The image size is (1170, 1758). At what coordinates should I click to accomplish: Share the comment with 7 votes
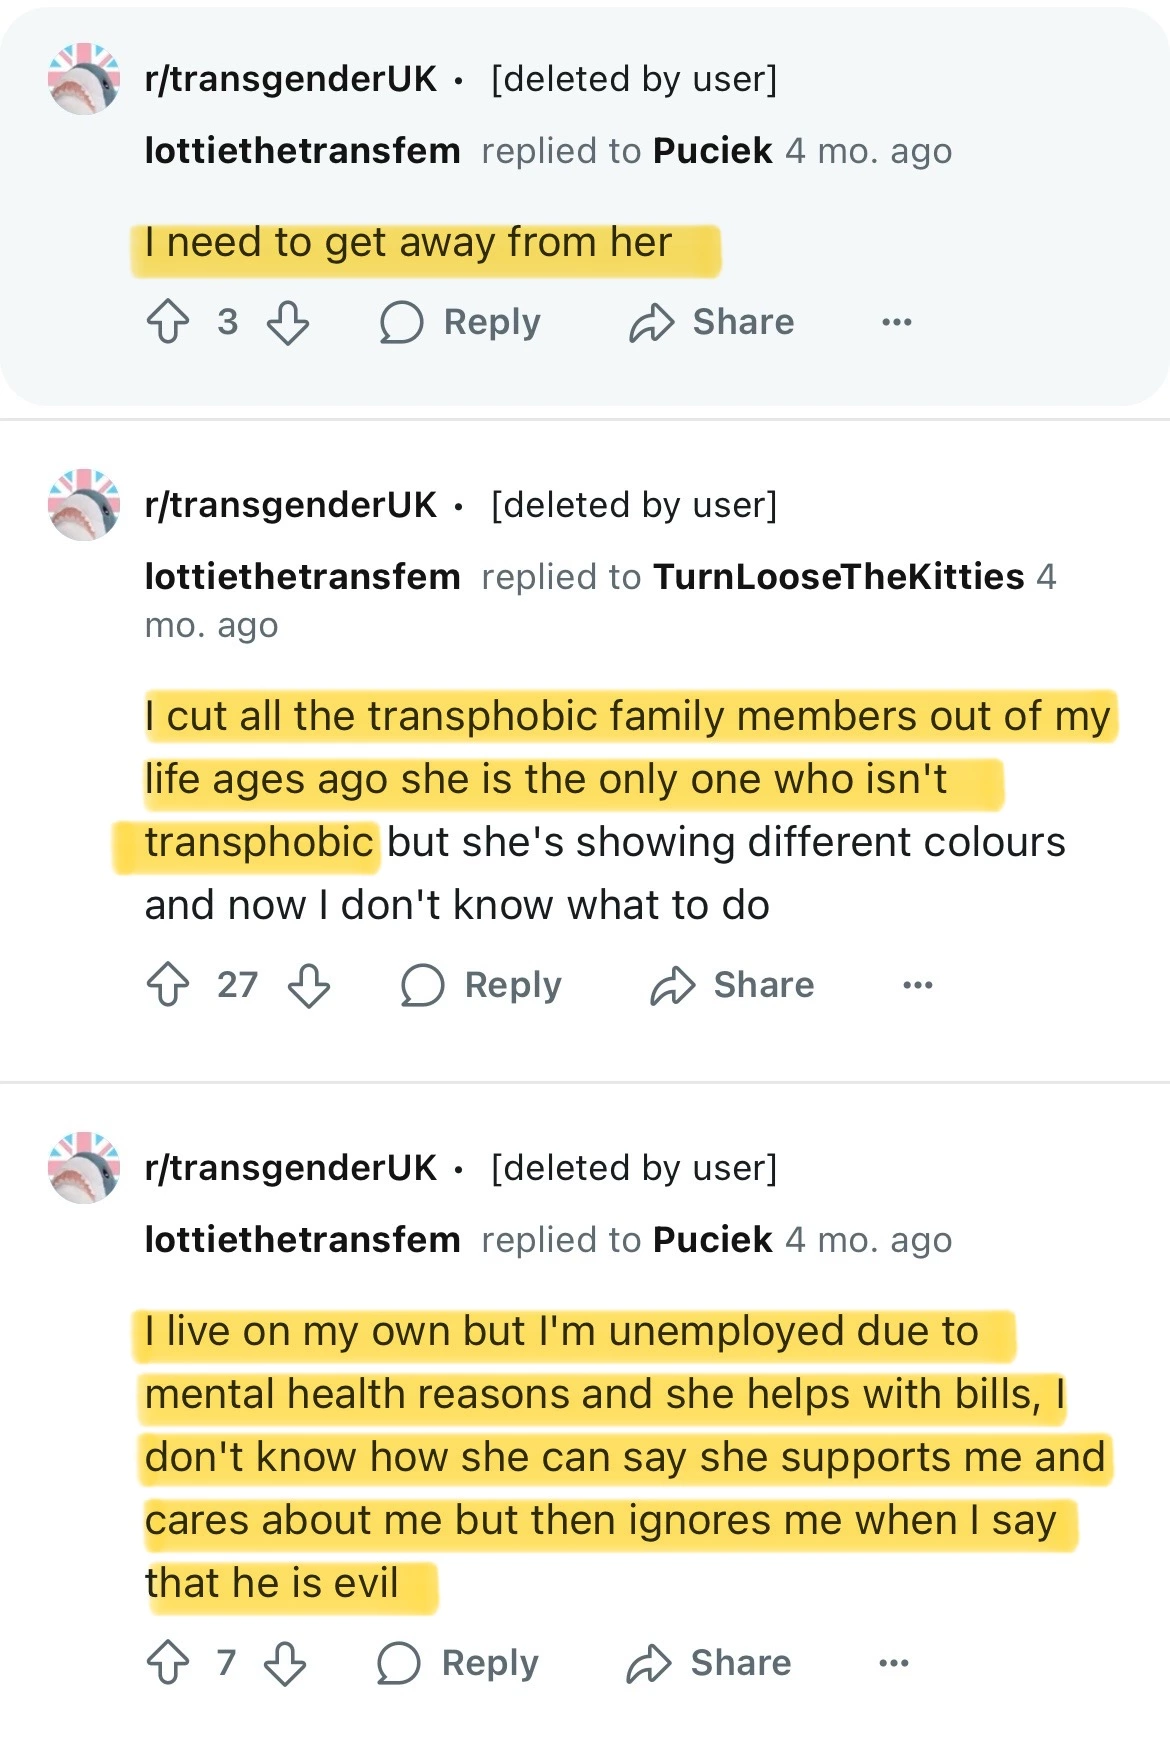tap(709, 1663)
